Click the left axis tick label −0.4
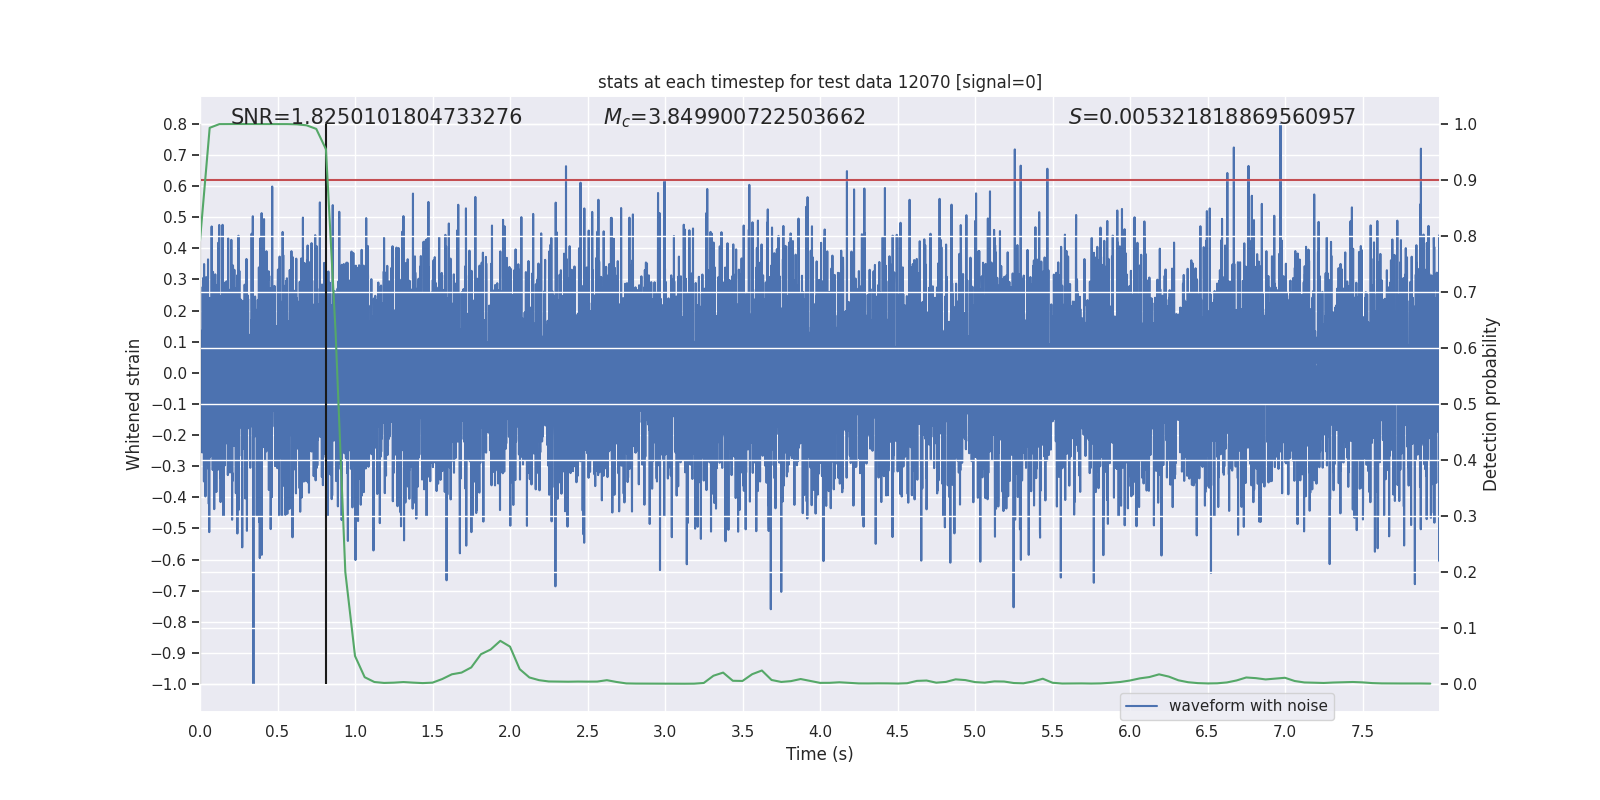This screenshot has width=1600, height=800. 169,497
